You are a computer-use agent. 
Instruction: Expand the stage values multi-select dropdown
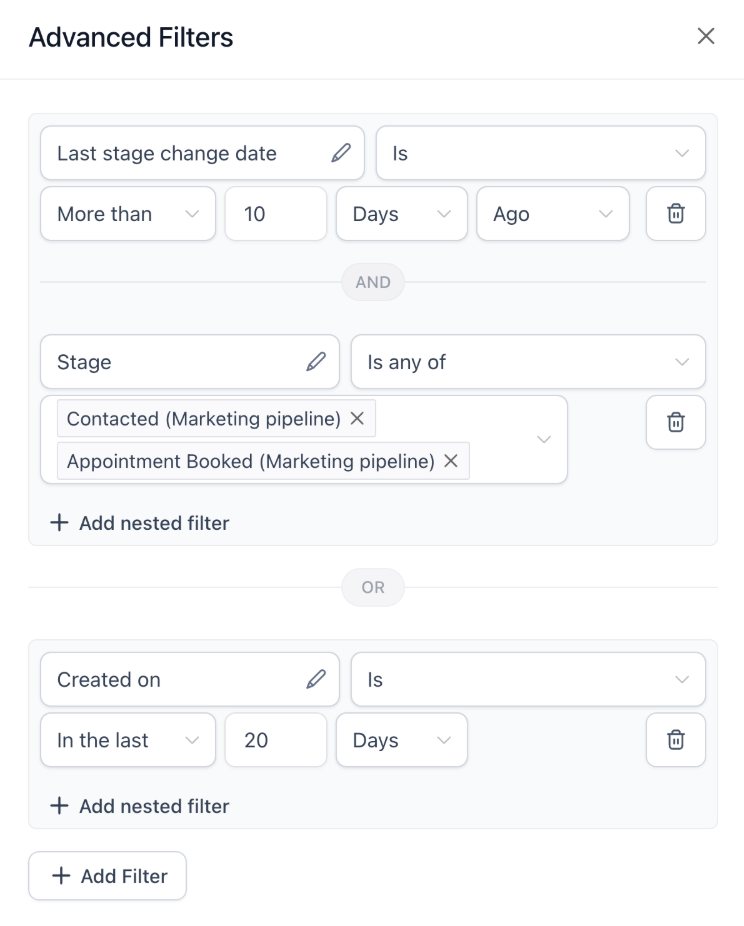(x=544, y=440)
